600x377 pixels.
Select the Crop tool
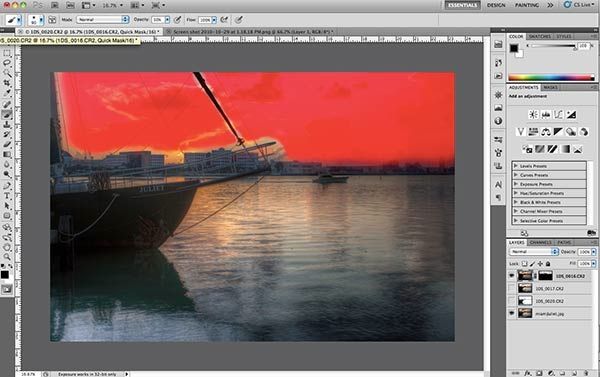click(x=7, y=83)
